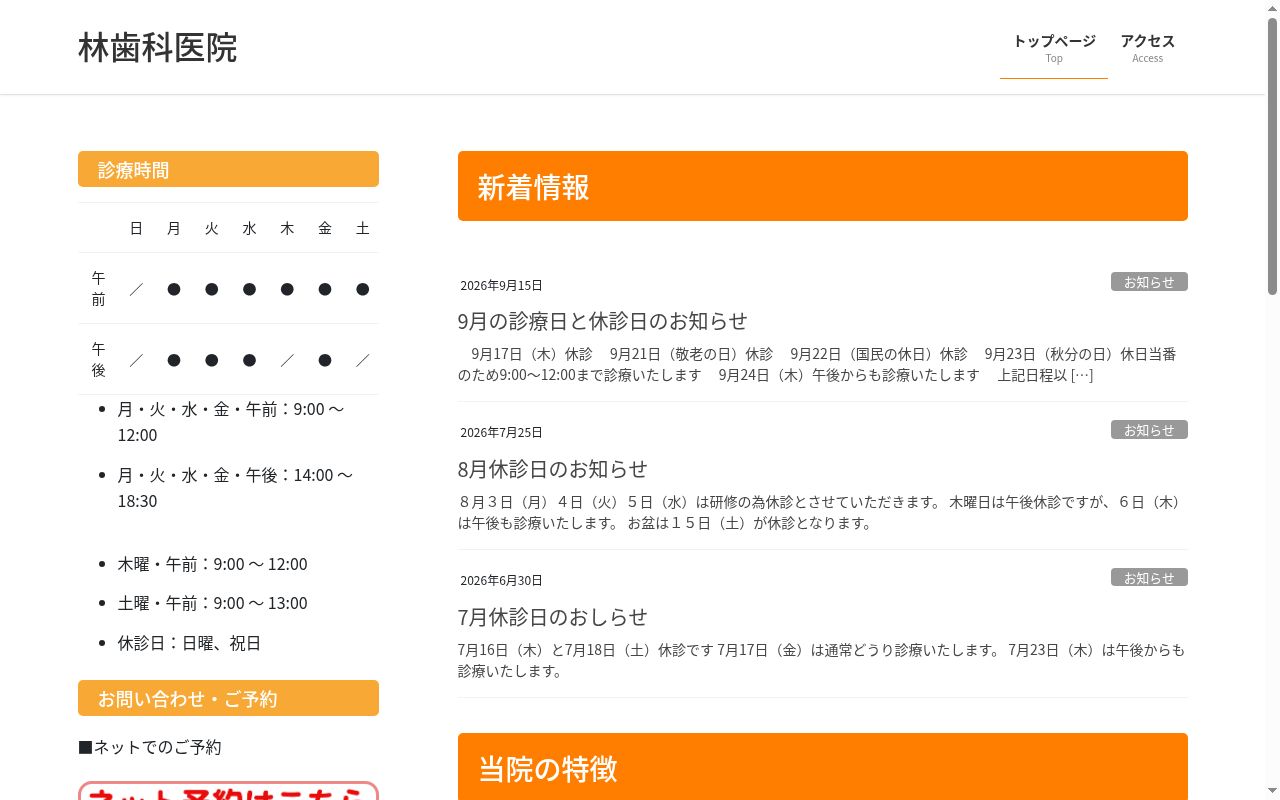Screen dimensions: 1280x800
Task: Click the お知らせ tag on the 2026年6月30日 post
Action: (1149, 578)
